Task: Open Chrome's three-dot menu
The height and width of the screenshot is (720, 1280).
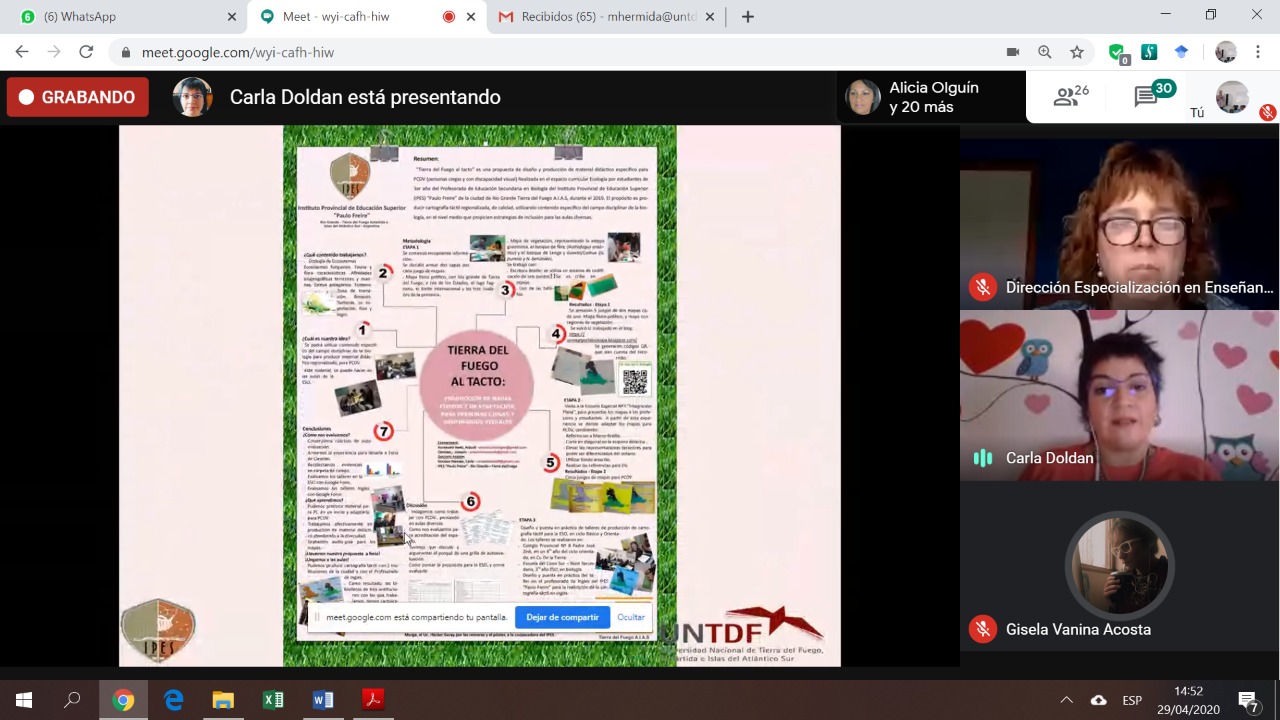Action: click(1258, 52)
